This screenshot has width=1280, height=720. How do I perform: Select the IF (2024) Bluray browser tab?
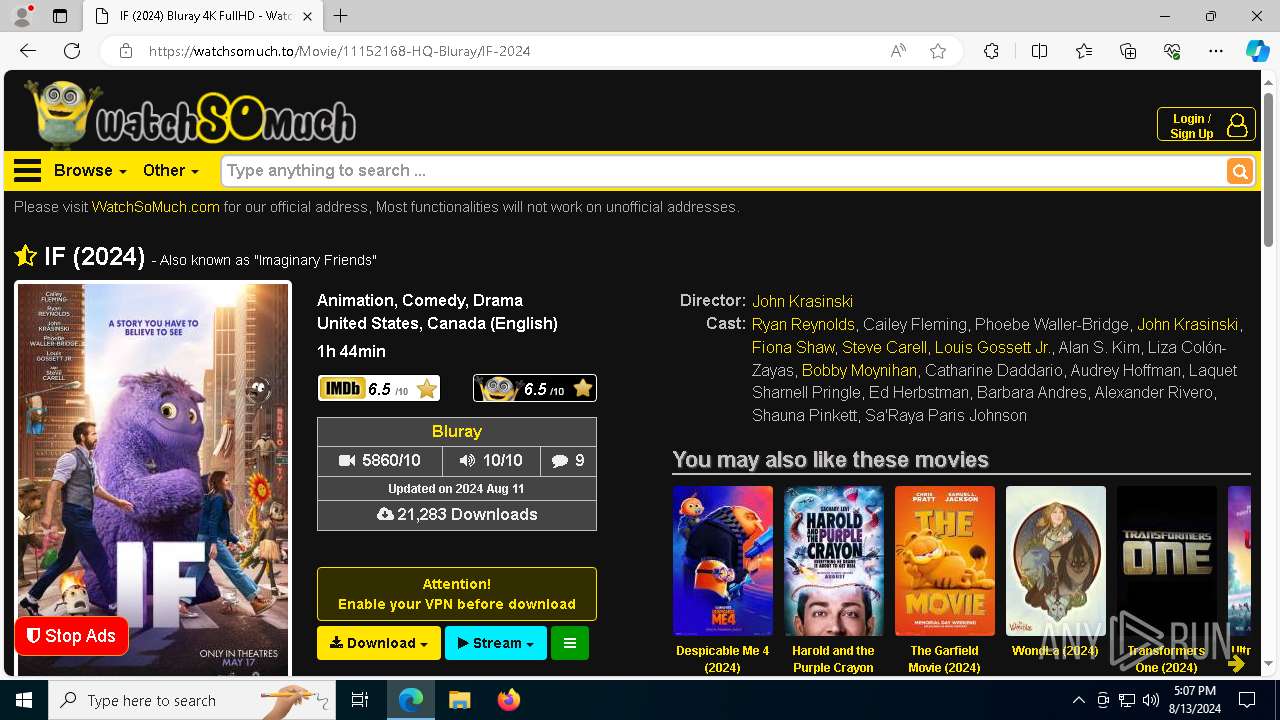click(x=203, y=16)
